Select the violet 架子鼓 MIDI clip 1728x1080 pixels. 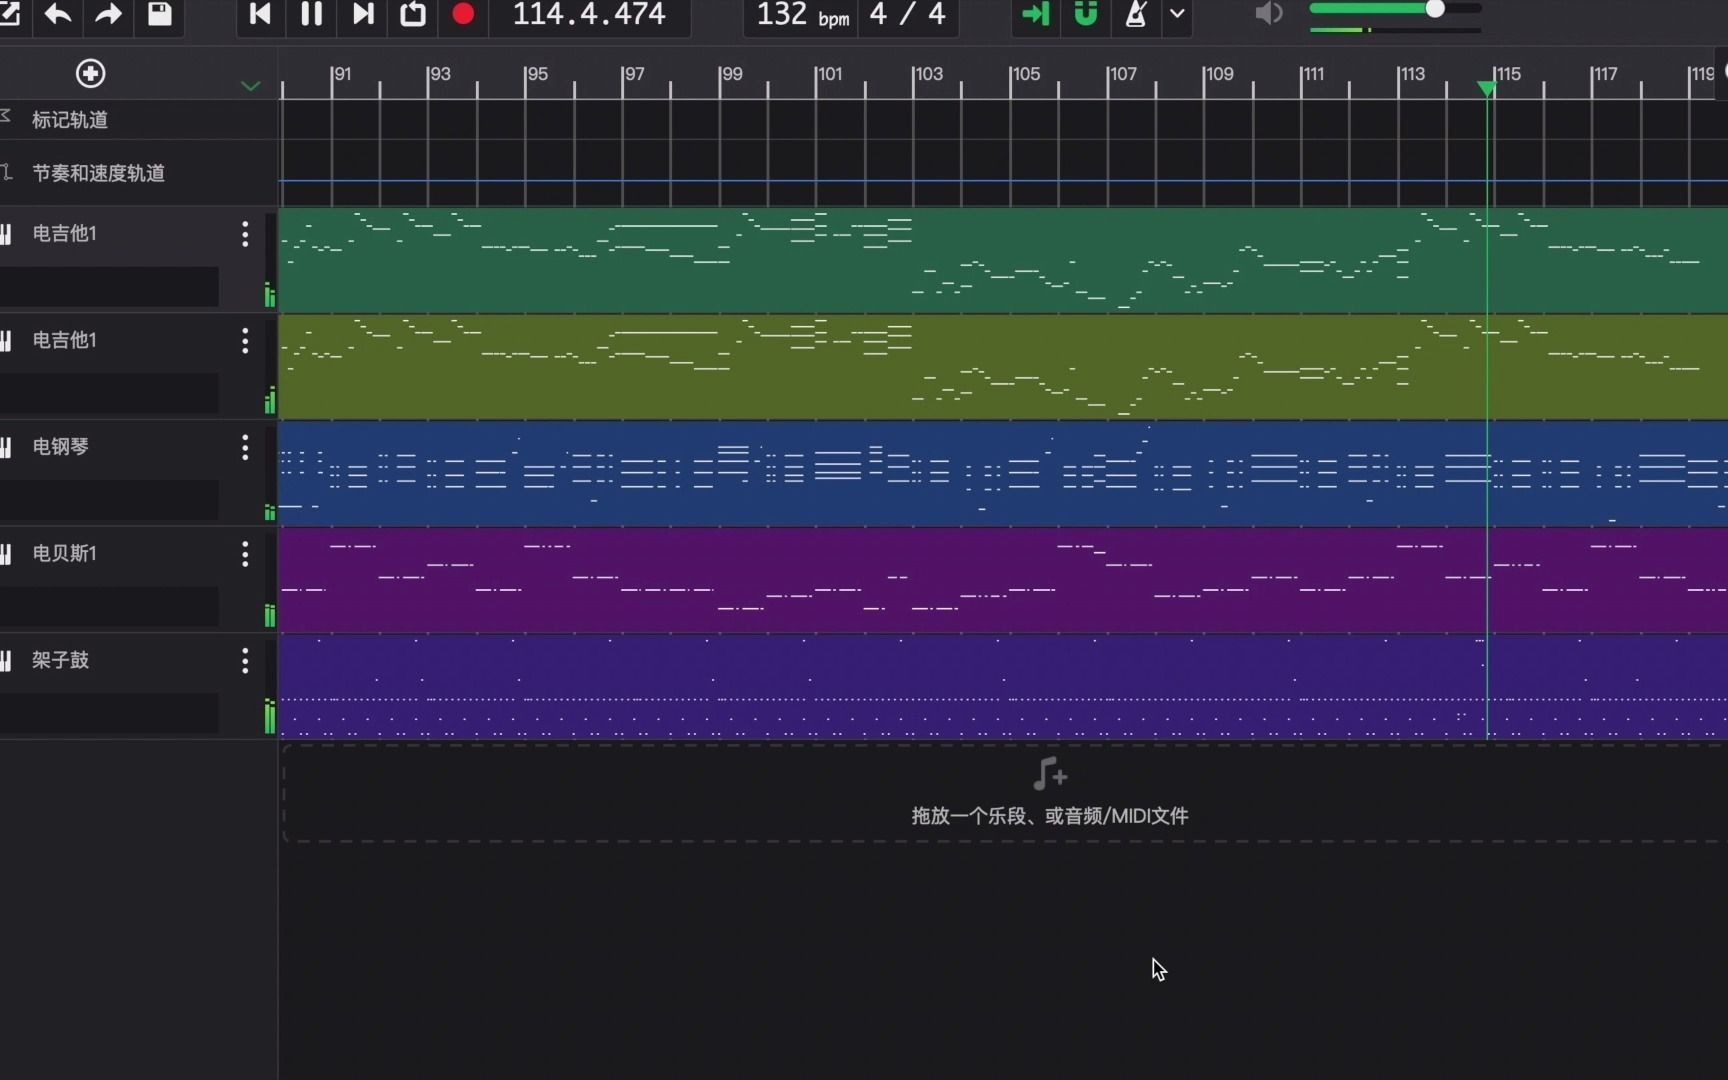pos(1003,687)
